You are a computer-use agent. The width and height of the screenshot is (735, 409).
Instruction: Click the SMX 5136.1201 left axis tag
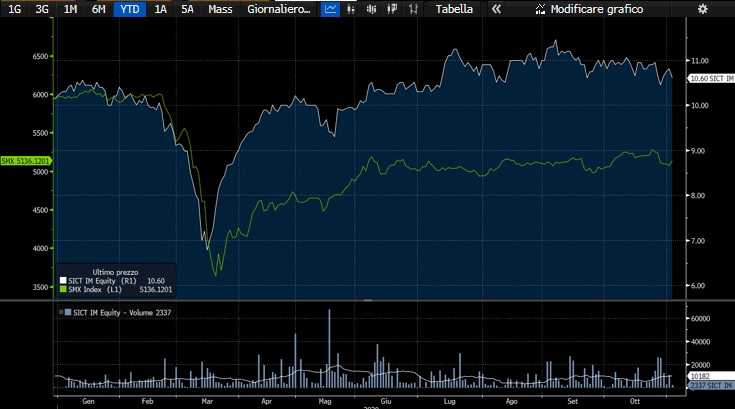click(25, 161)
